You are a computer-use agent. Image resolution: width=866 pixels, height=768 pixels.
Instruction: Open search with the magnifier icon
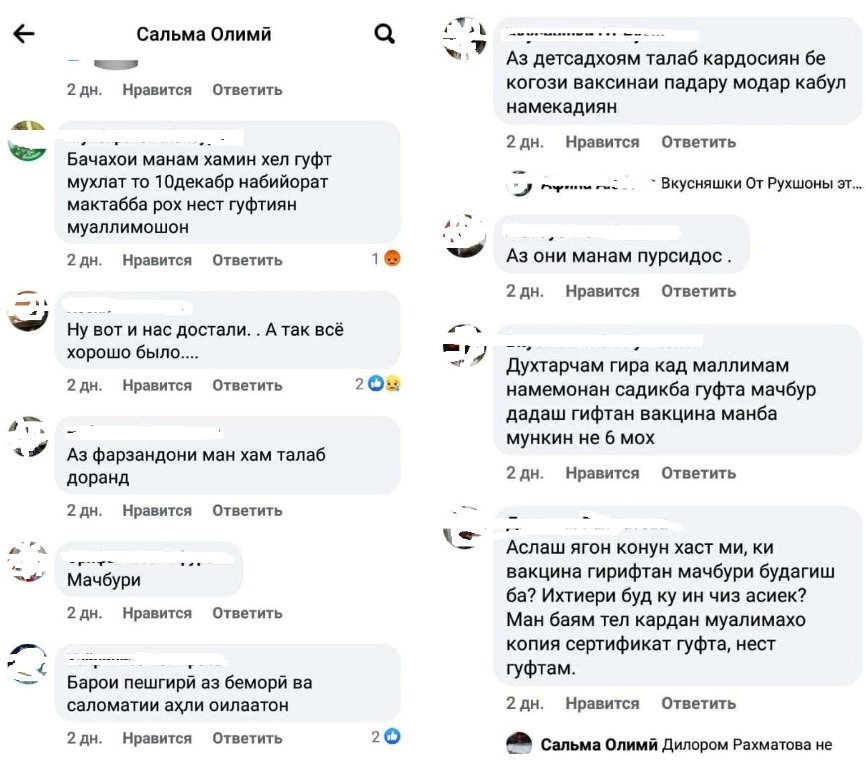click(x=384, y=34)
